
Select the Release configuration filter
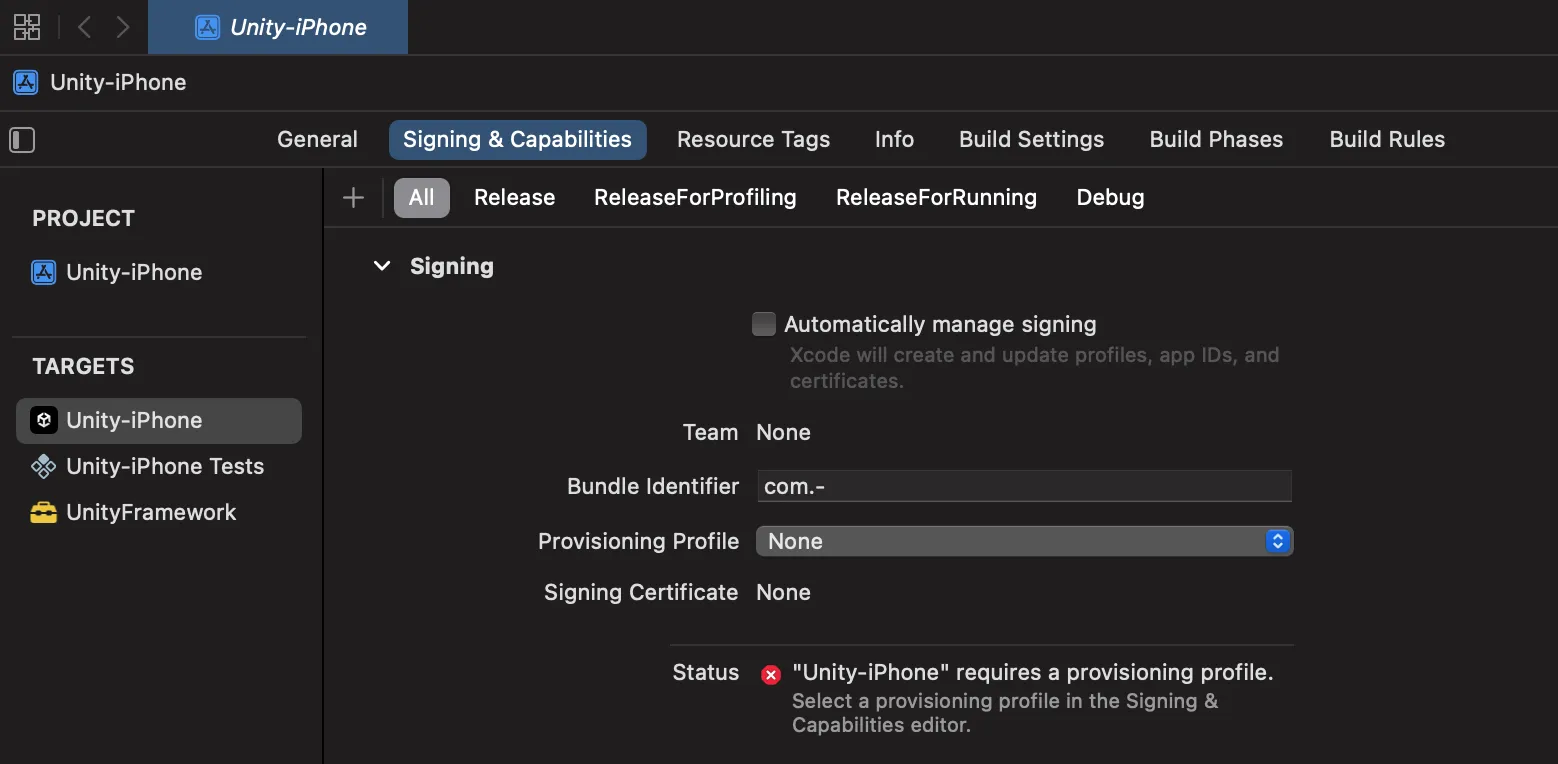point(514,198)
